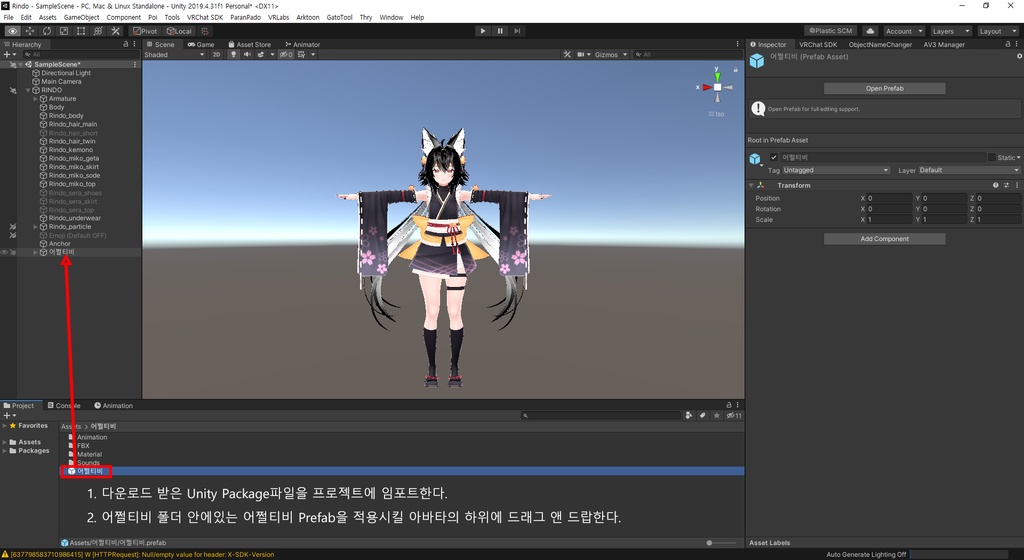The image size is (1024, 560).
Task: Expand the Armature tree node
Action: 36,99
